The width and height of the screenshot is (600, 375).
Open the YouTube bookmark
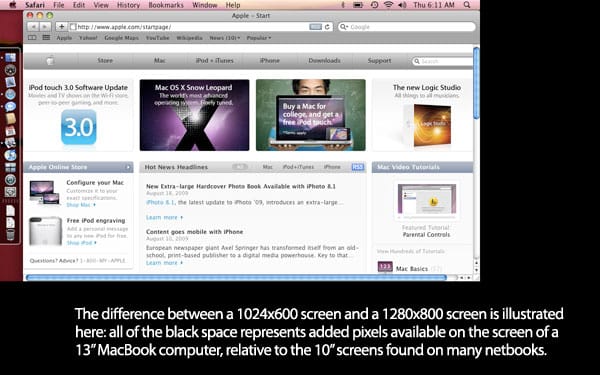tap(157, 38)
